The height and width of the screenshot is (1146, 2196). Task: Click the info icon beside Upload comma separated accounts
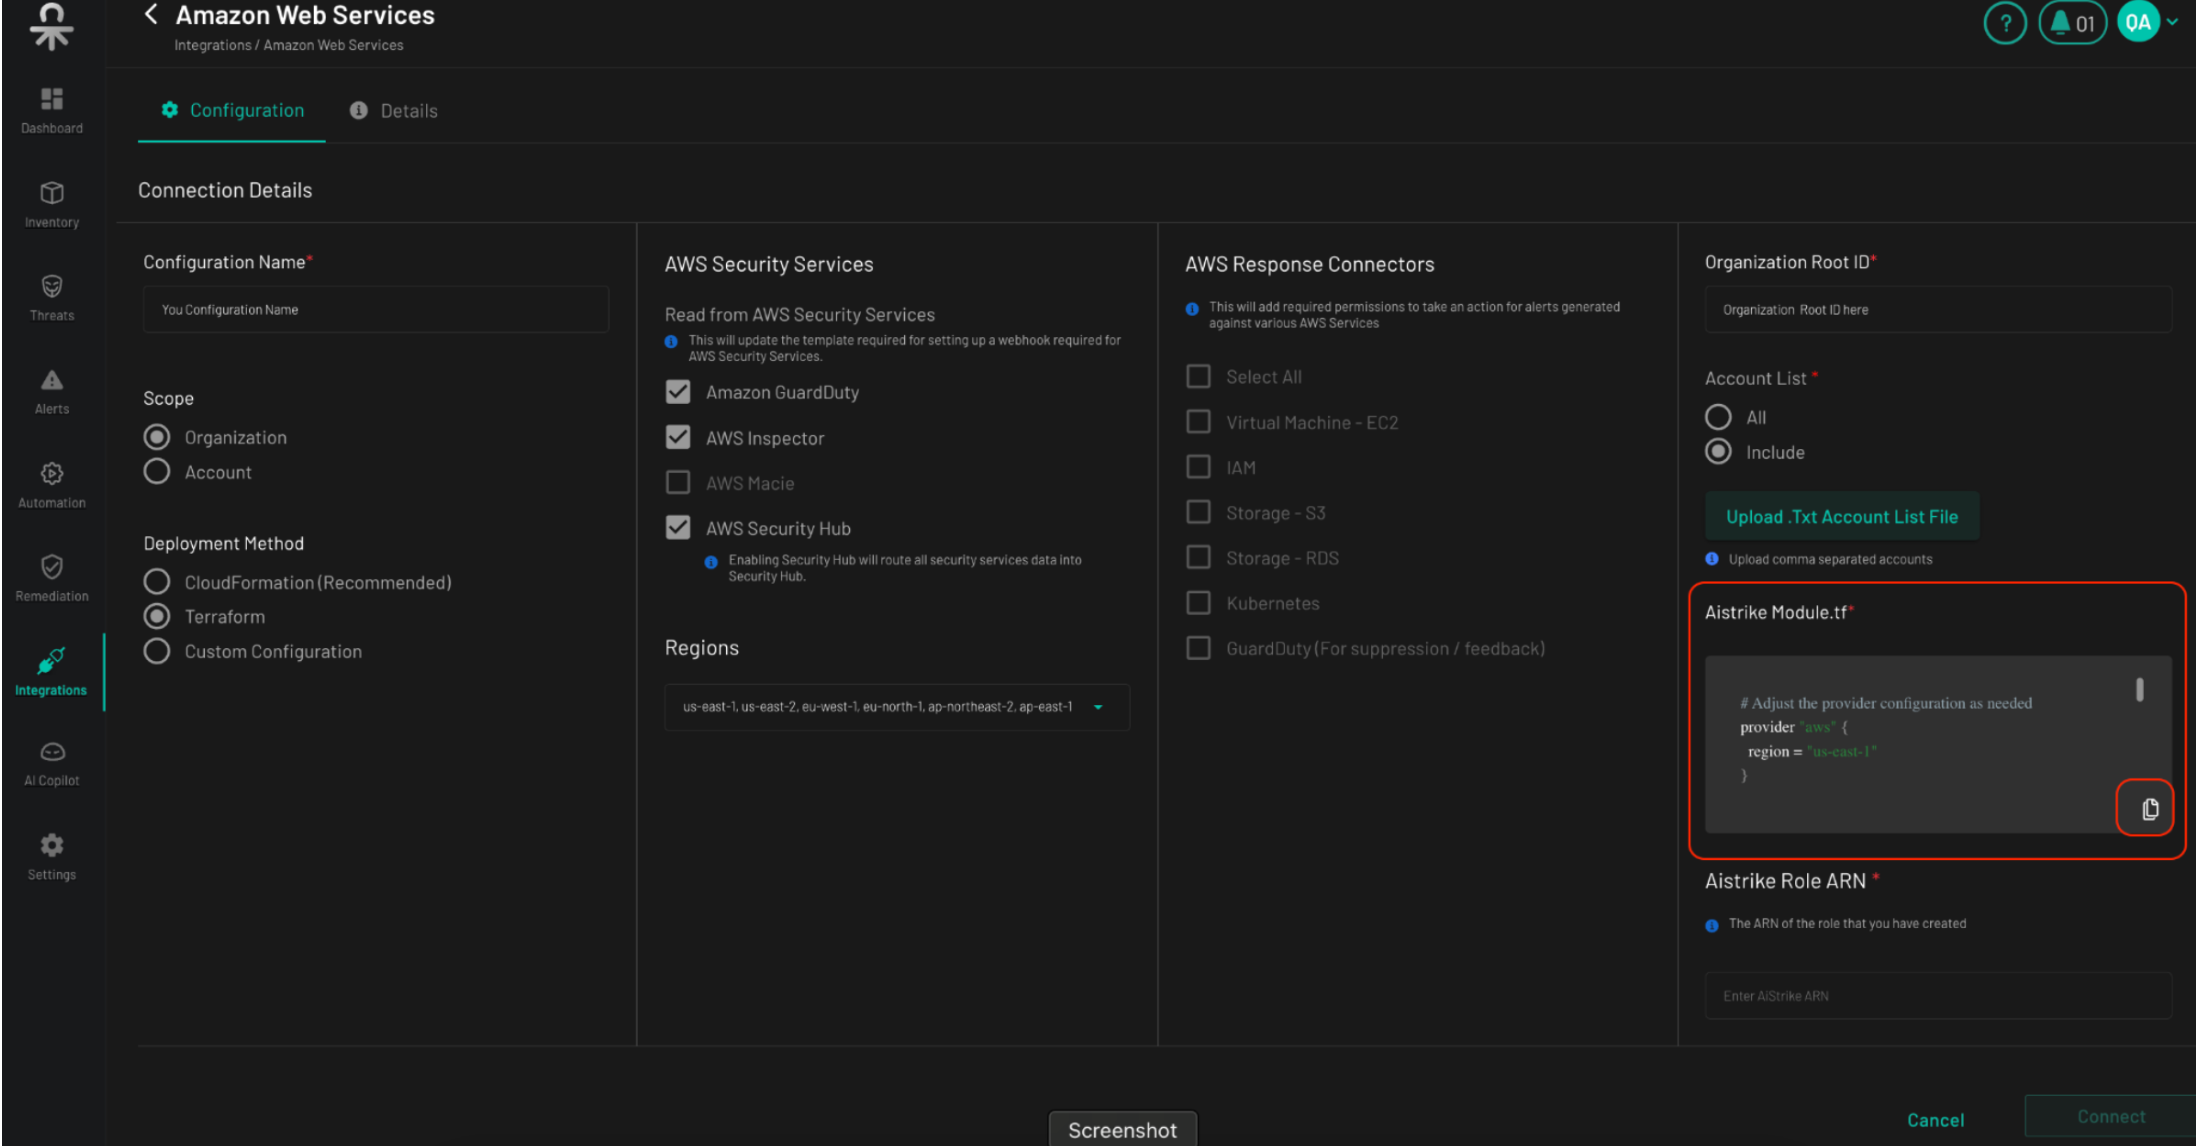1712,559
